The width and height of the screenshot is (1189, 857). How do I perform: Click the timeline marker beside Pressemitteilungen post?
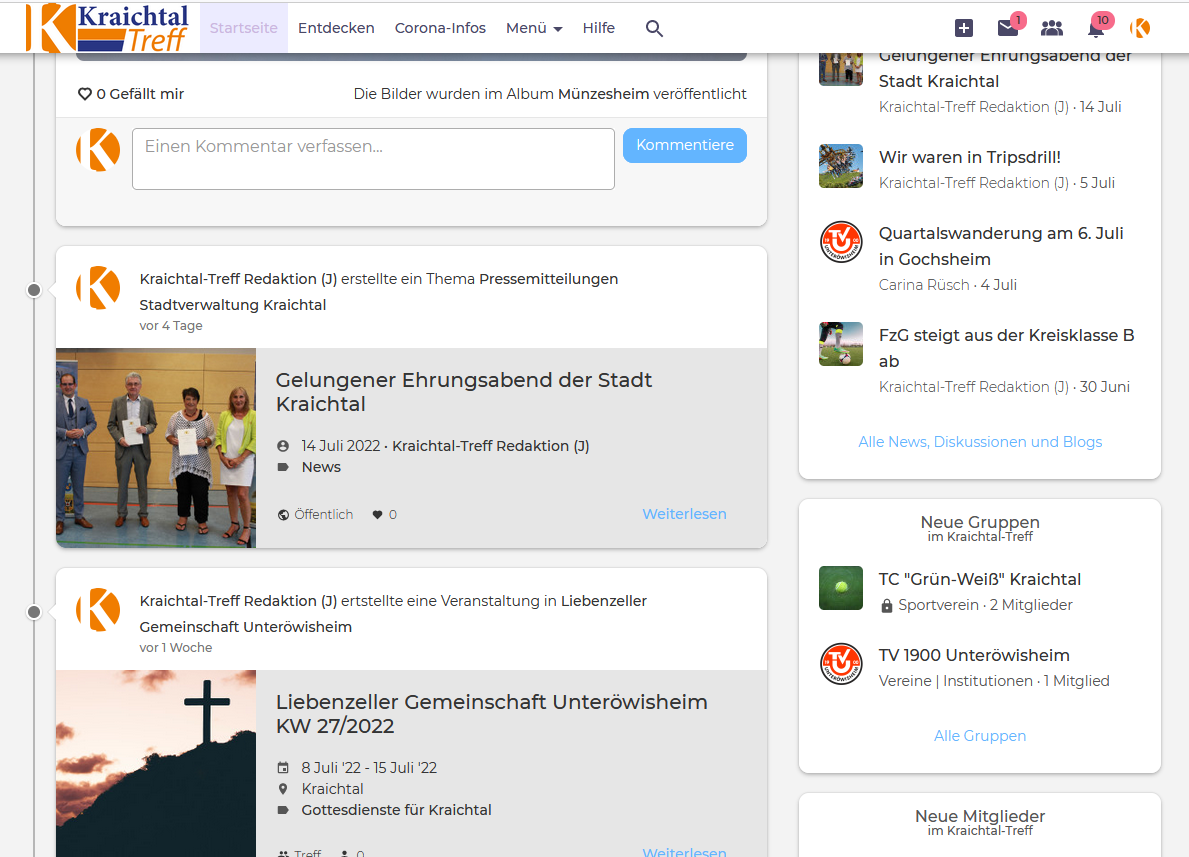[x=34, y=290]
